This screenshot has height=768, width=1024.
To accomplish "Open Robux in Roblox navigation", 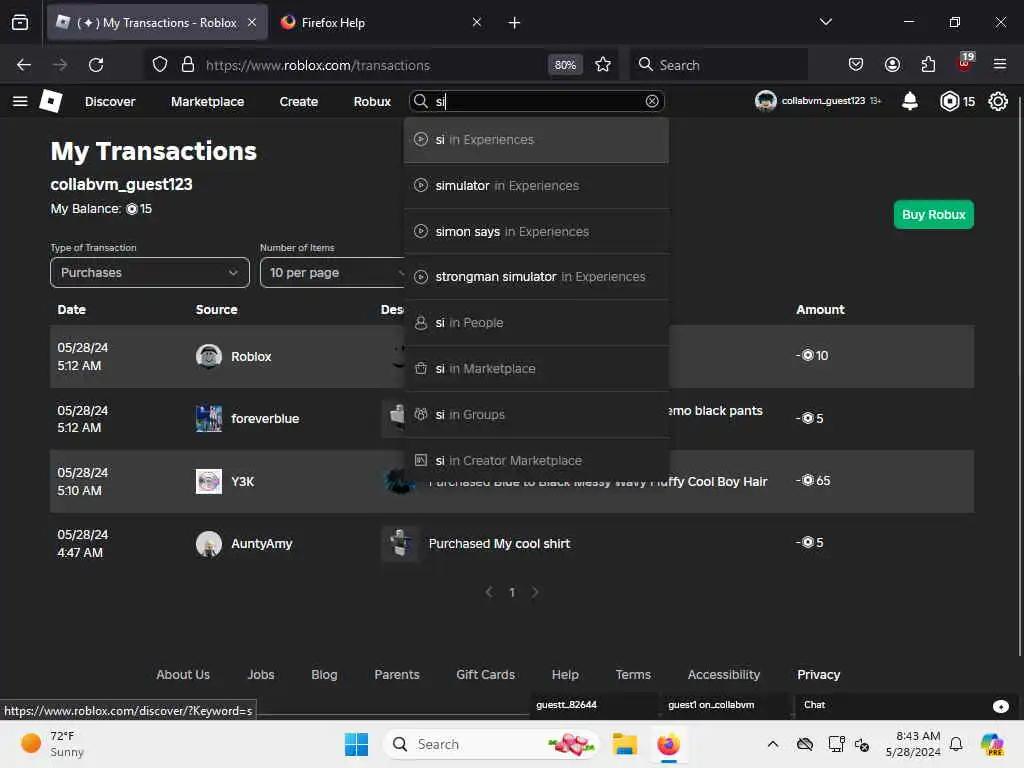I will pos(372,101).
